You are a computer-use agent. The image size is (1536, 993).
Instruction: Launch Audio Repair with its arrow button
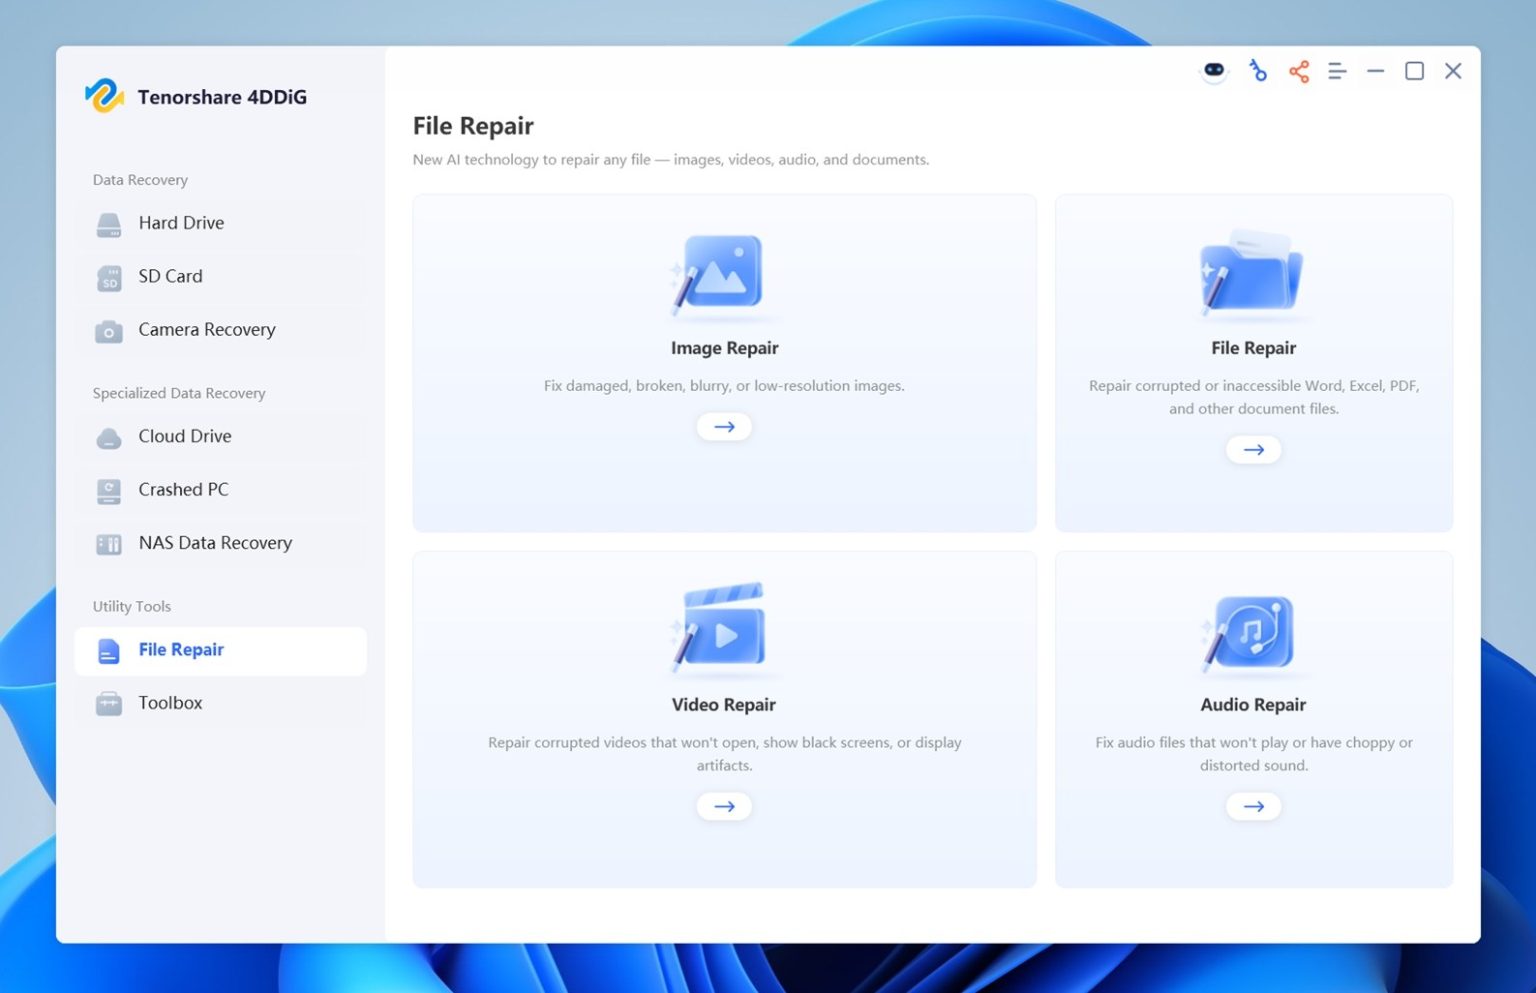click(x=1253, y=806)
